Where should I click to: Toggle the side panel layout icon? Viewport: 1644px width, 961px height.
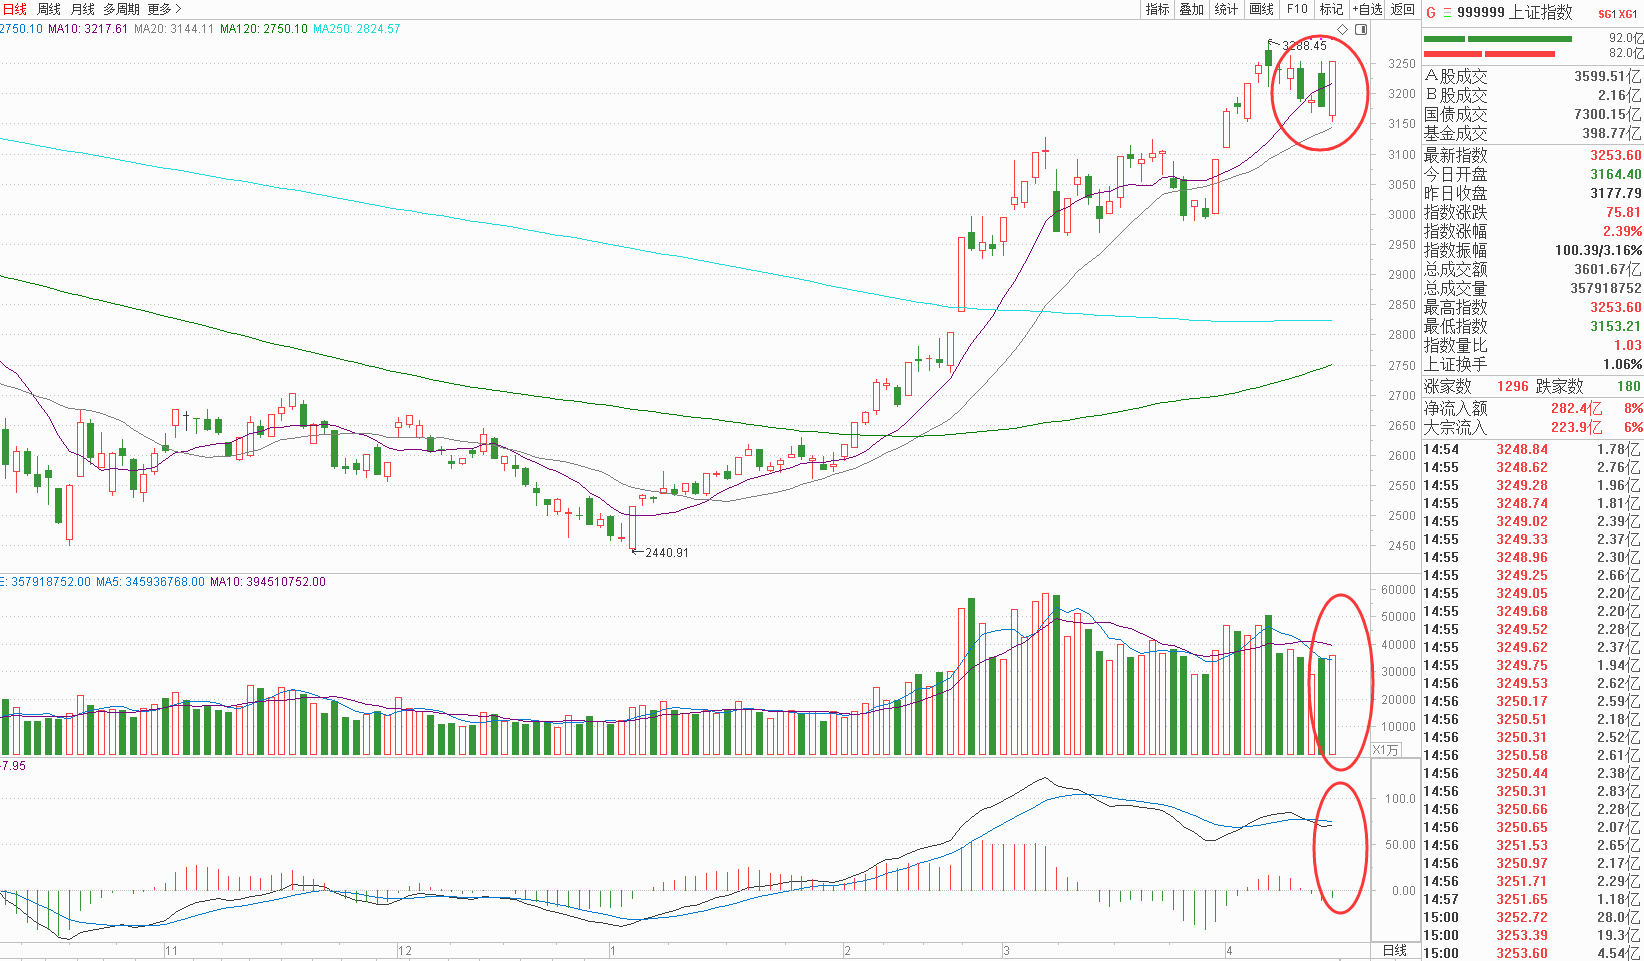point(1361,30)
